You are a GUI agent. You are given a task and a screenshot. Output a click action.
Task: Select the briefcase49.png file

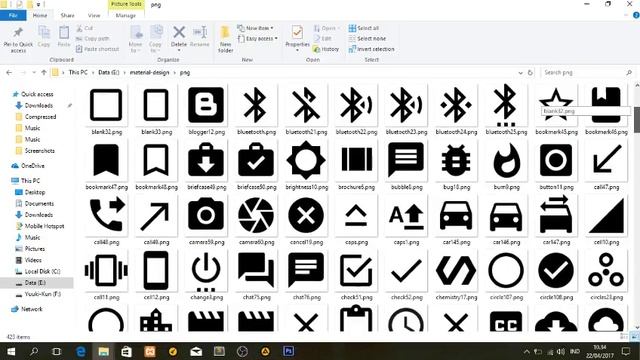(x=207, y=165)
